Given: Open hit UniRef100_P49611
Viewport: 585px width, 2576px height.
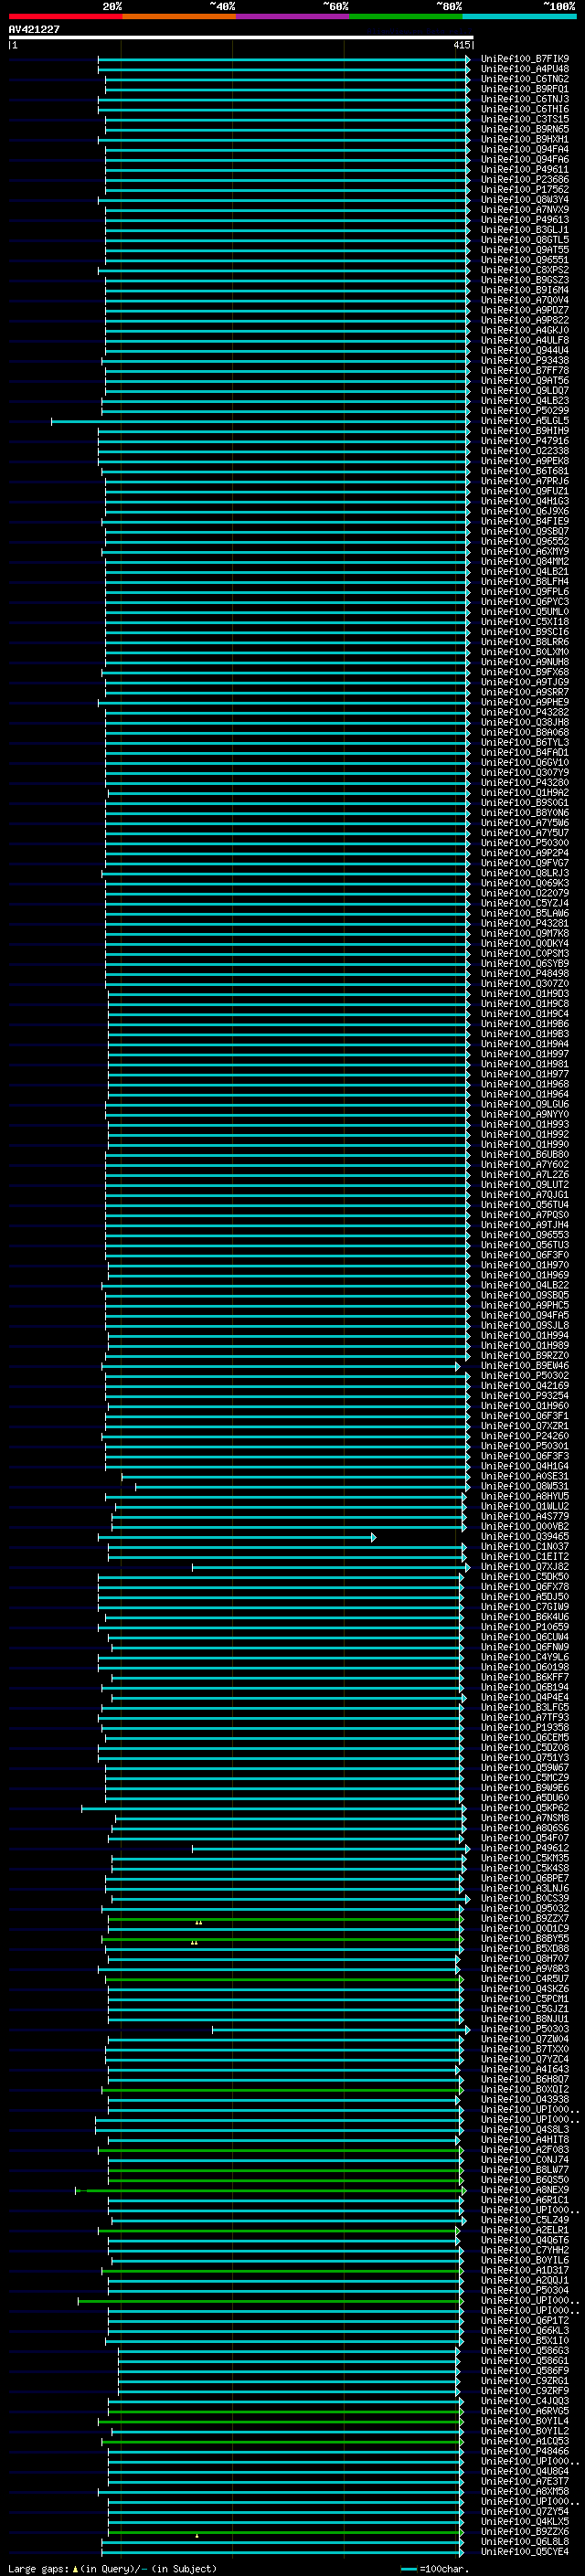Looking at the screenshot, I should click(x=525, y=169).
